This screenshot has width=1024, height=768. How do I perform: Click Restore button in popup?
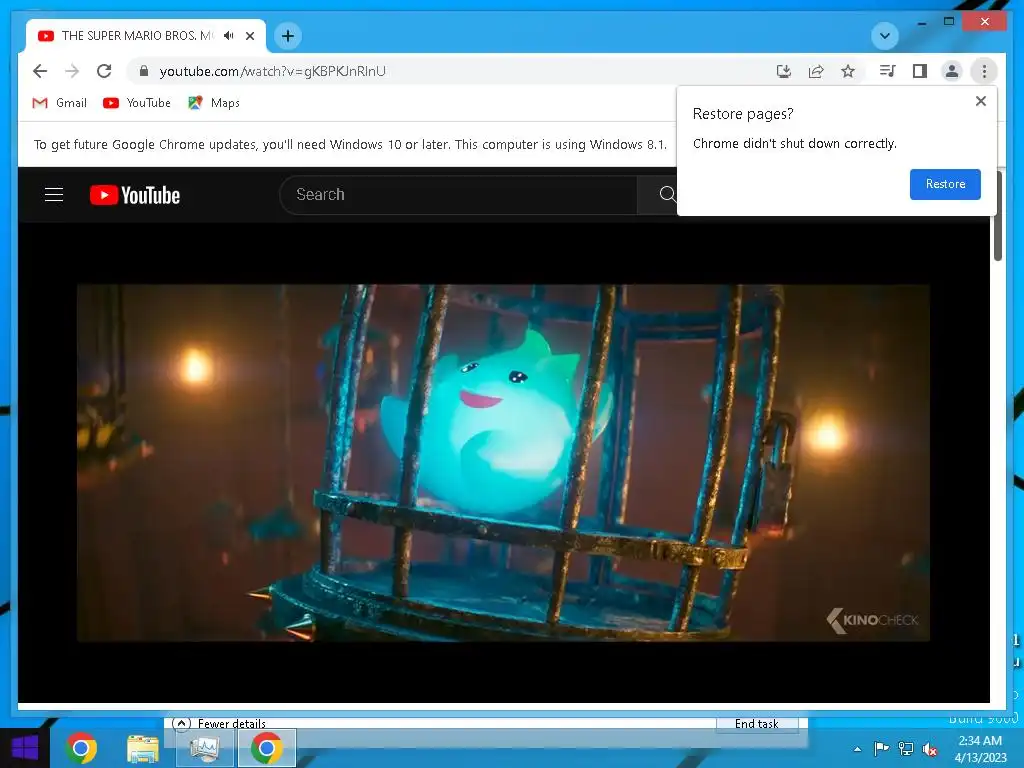[945, 184]
